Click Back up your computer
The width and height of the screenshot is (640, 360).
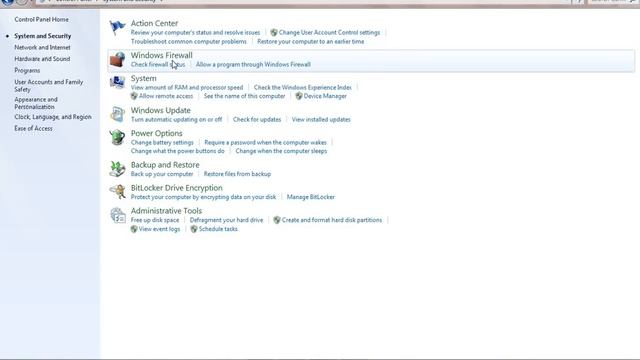click(162, 174)
